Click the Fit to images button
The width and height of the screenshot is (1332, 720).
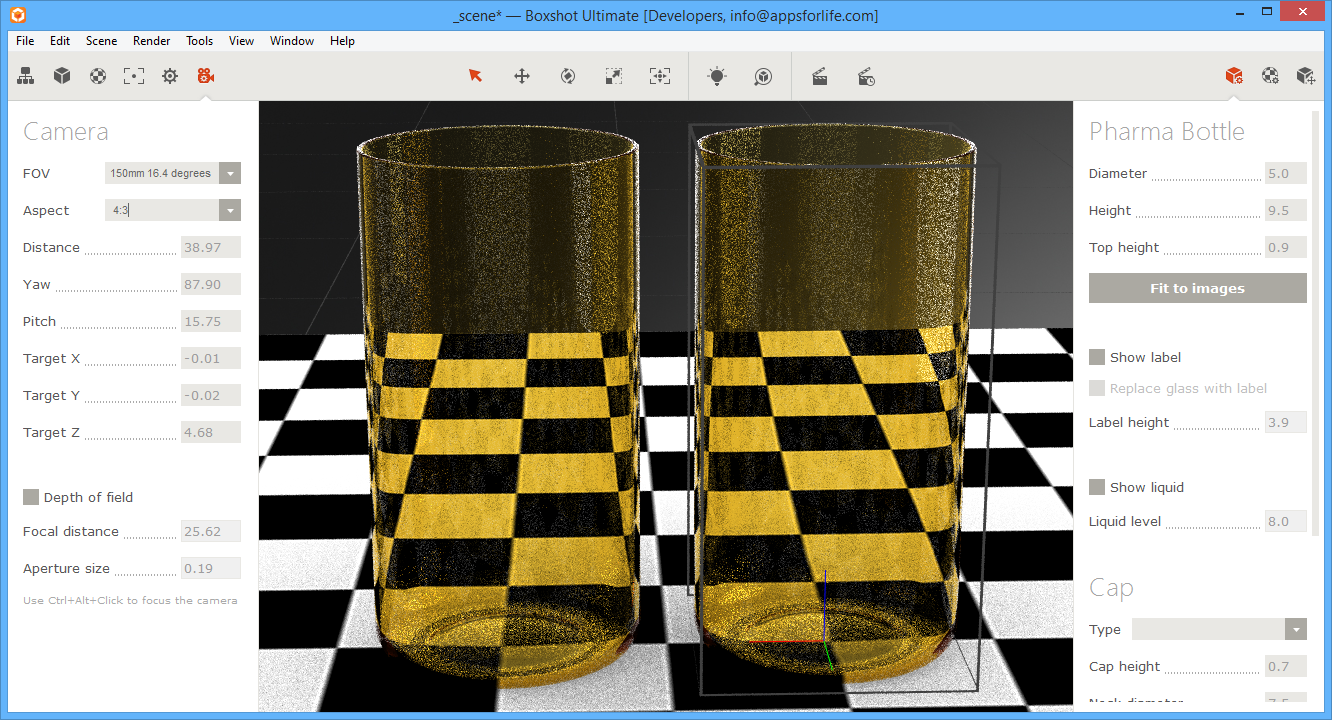(1198, 288)
